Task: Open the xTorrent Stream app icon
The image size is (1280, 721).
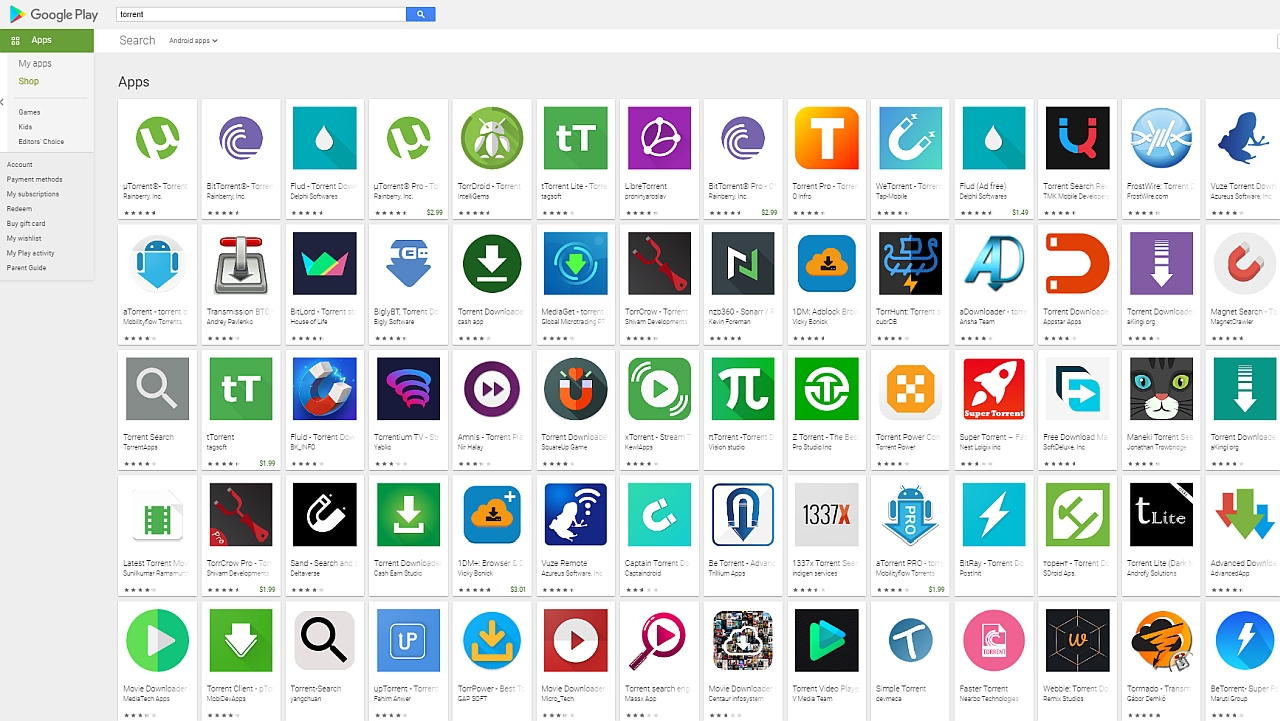Action: tap(659, 389)
